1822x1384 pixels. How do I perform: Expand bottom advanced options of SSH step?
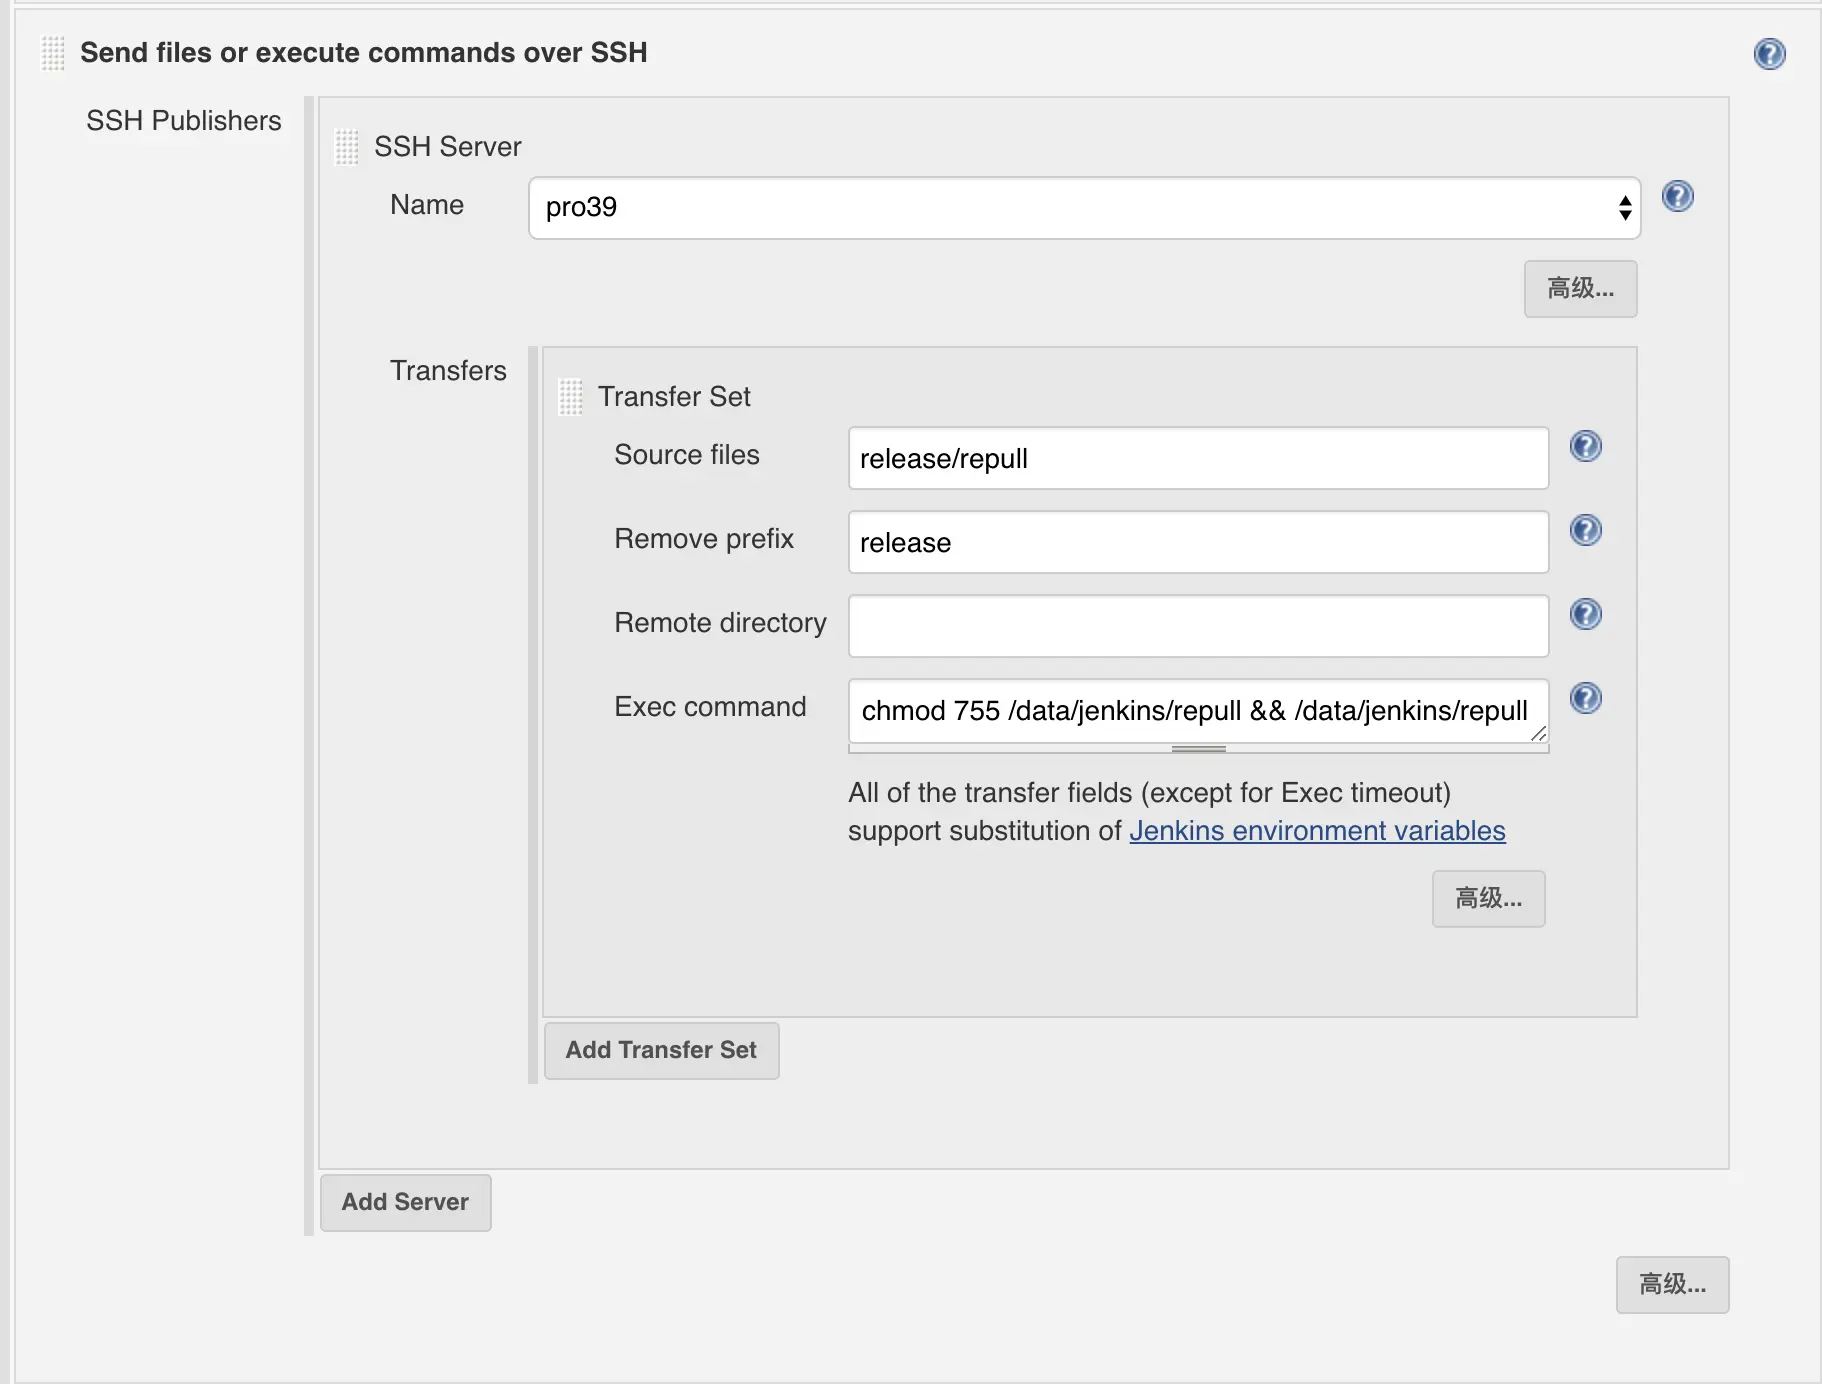click(1672, 1285)
